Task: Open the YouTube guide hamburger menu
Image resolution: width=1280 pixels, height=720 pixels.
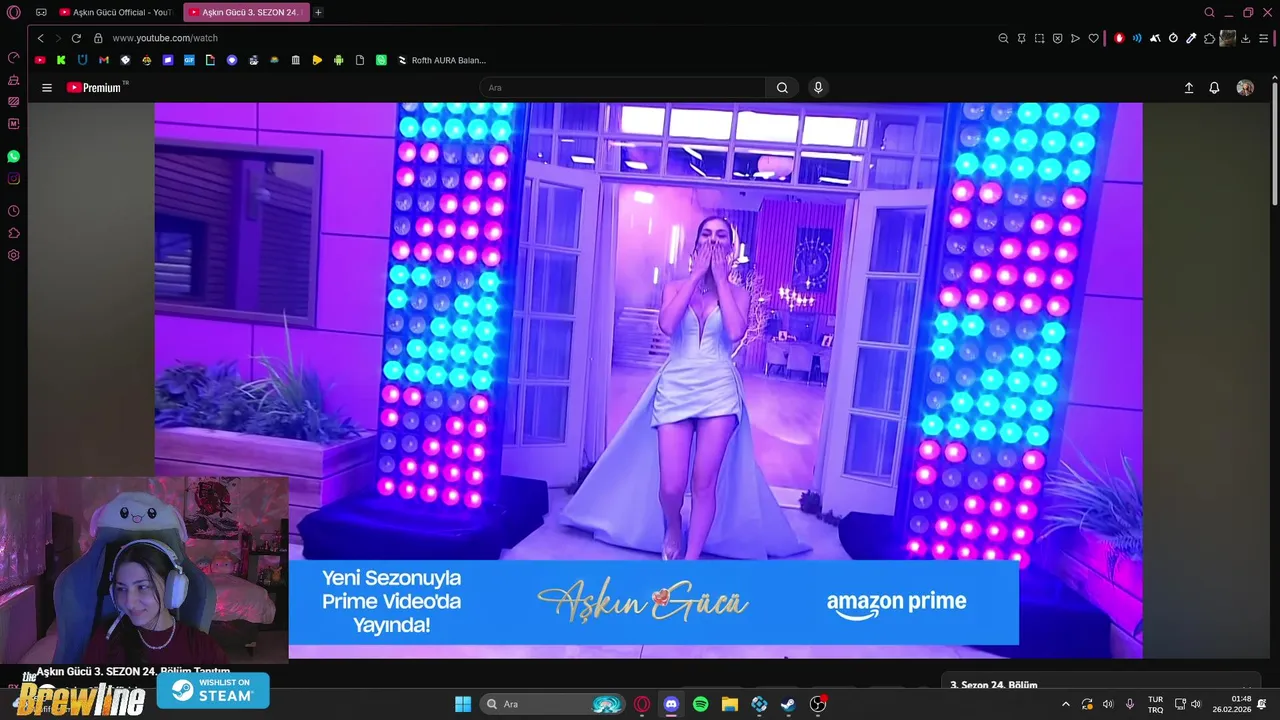Action: [x=46, y=88]
